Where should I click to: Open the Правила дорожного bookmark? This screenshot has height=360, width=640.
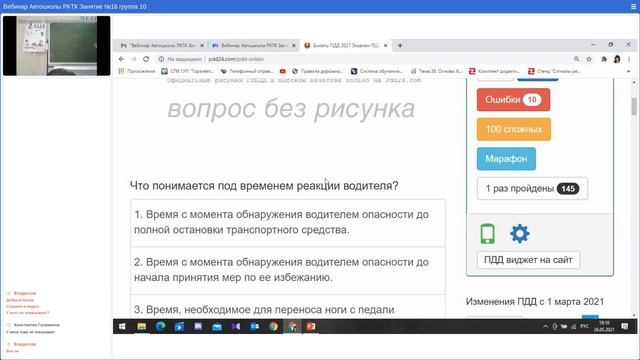coord(318,71)
